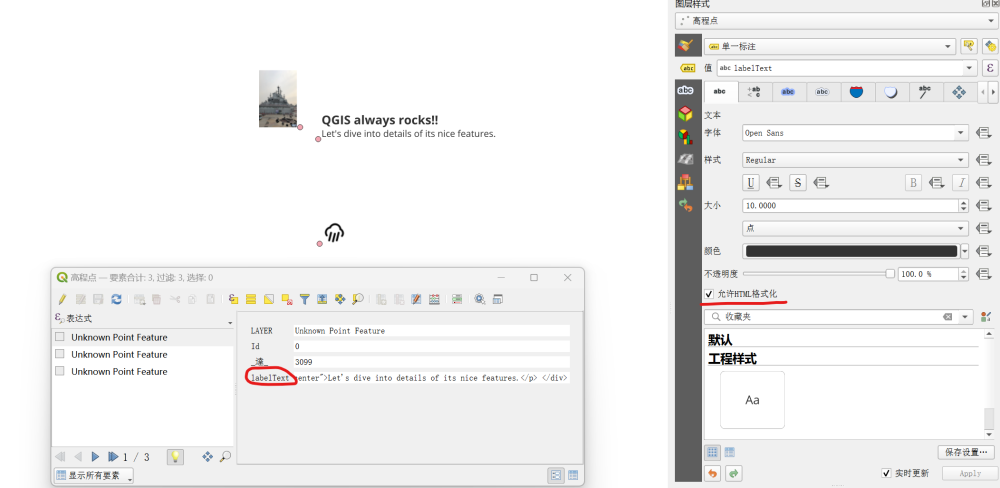Select the Aa text format thumbnail

[x=753, y=400]
